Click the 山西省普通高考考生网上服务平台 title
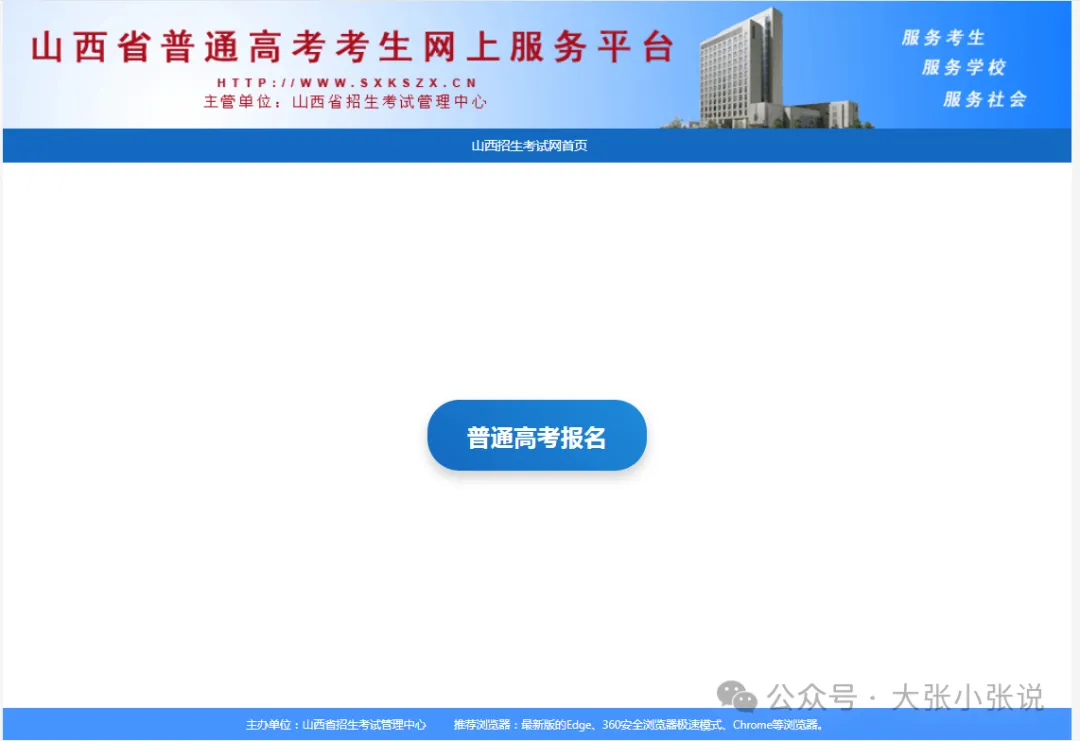This screenshot has height=741, width=1080. click(352, 47)
